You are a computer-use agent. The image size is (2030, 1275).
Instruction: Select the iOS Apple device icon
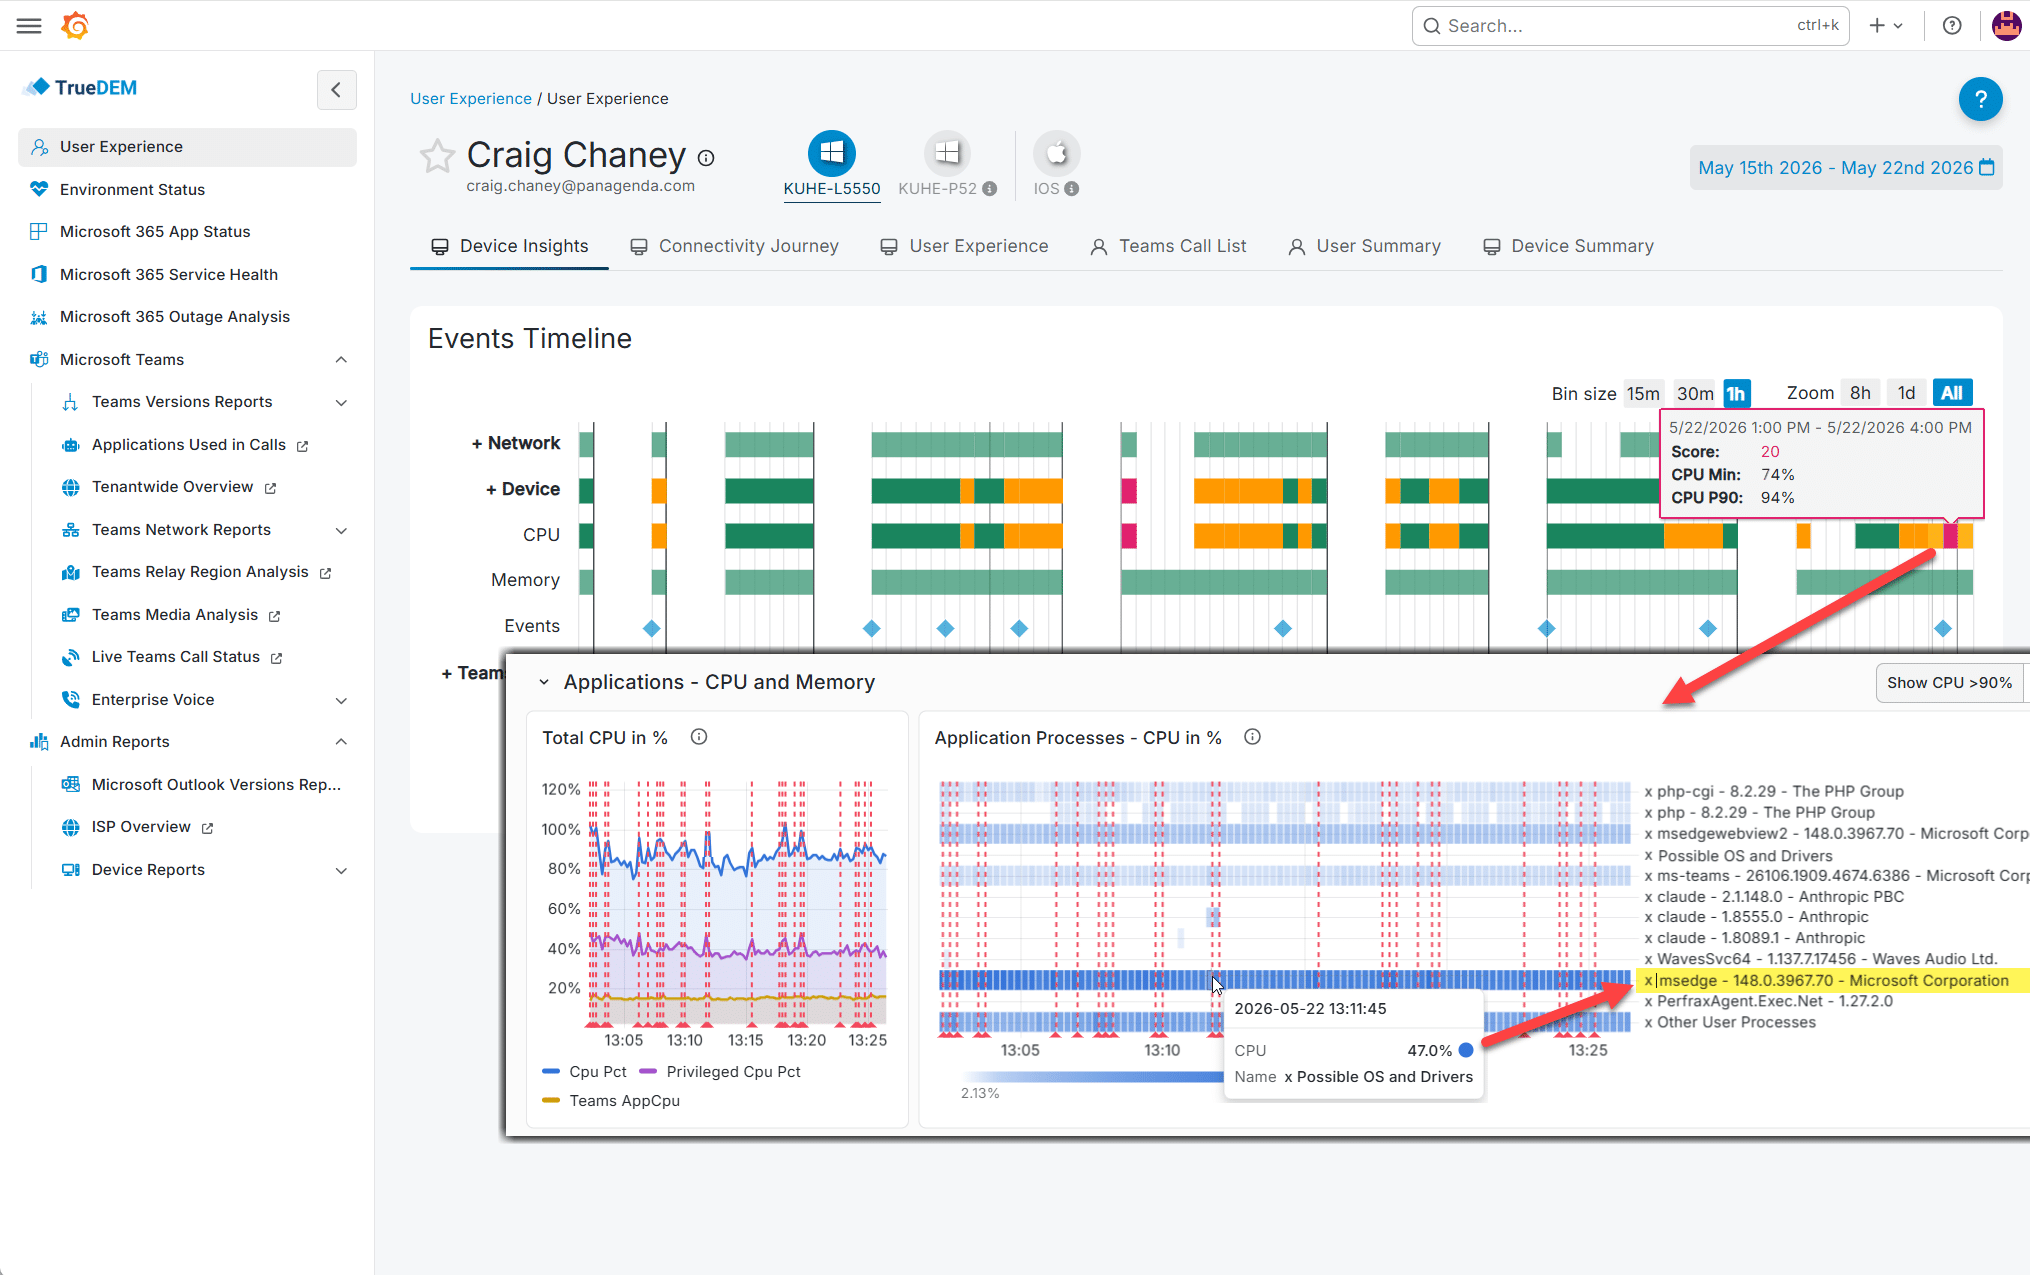pos(1056,153)
